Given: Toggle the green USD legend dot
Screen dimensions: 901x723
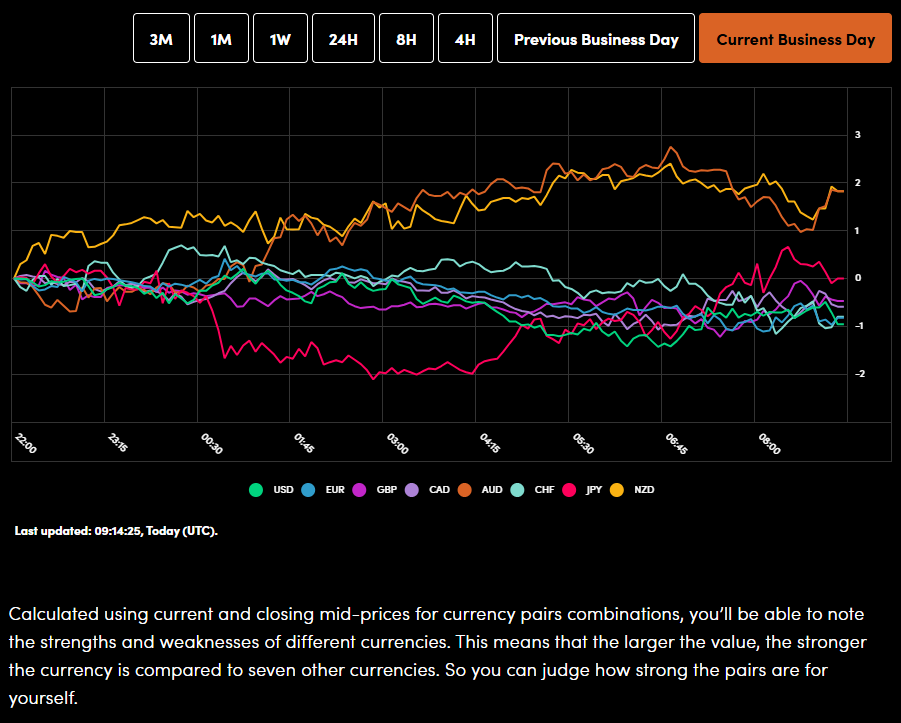Looking at the screenshot, I should [x=256, y=490].
